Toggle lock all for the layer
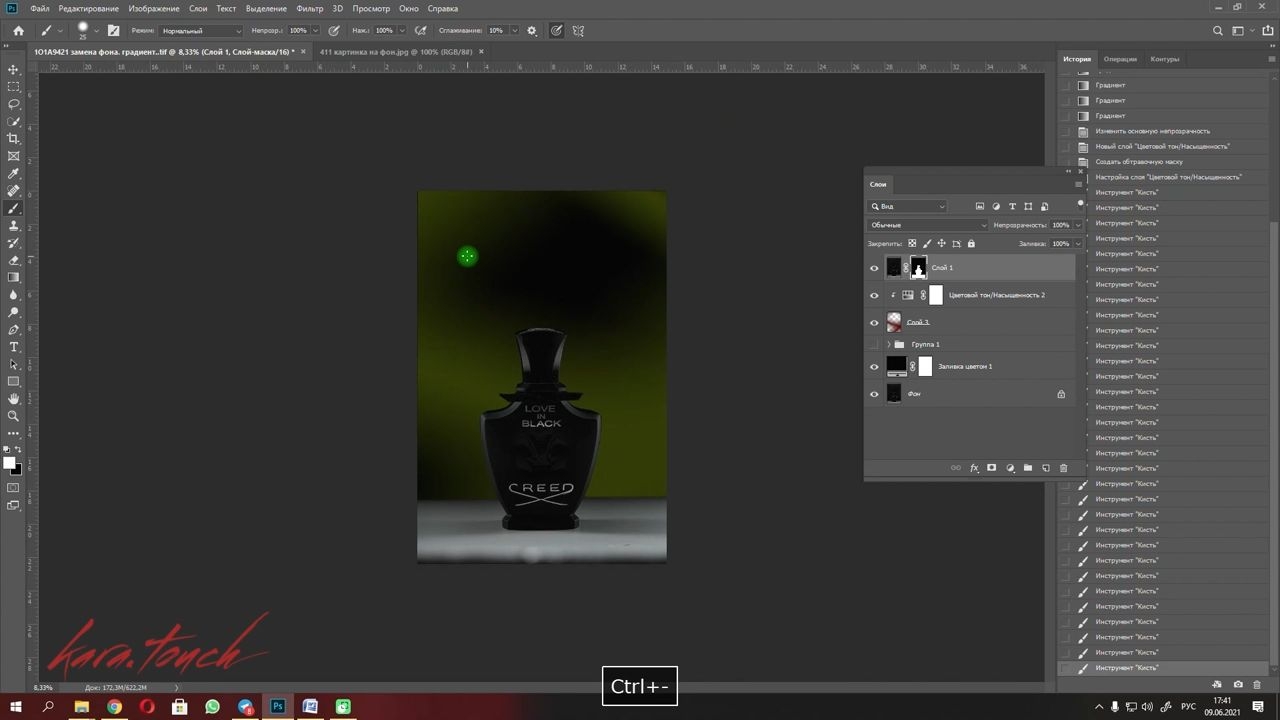This screenshot has width=1280, height=720. [971, 243]
